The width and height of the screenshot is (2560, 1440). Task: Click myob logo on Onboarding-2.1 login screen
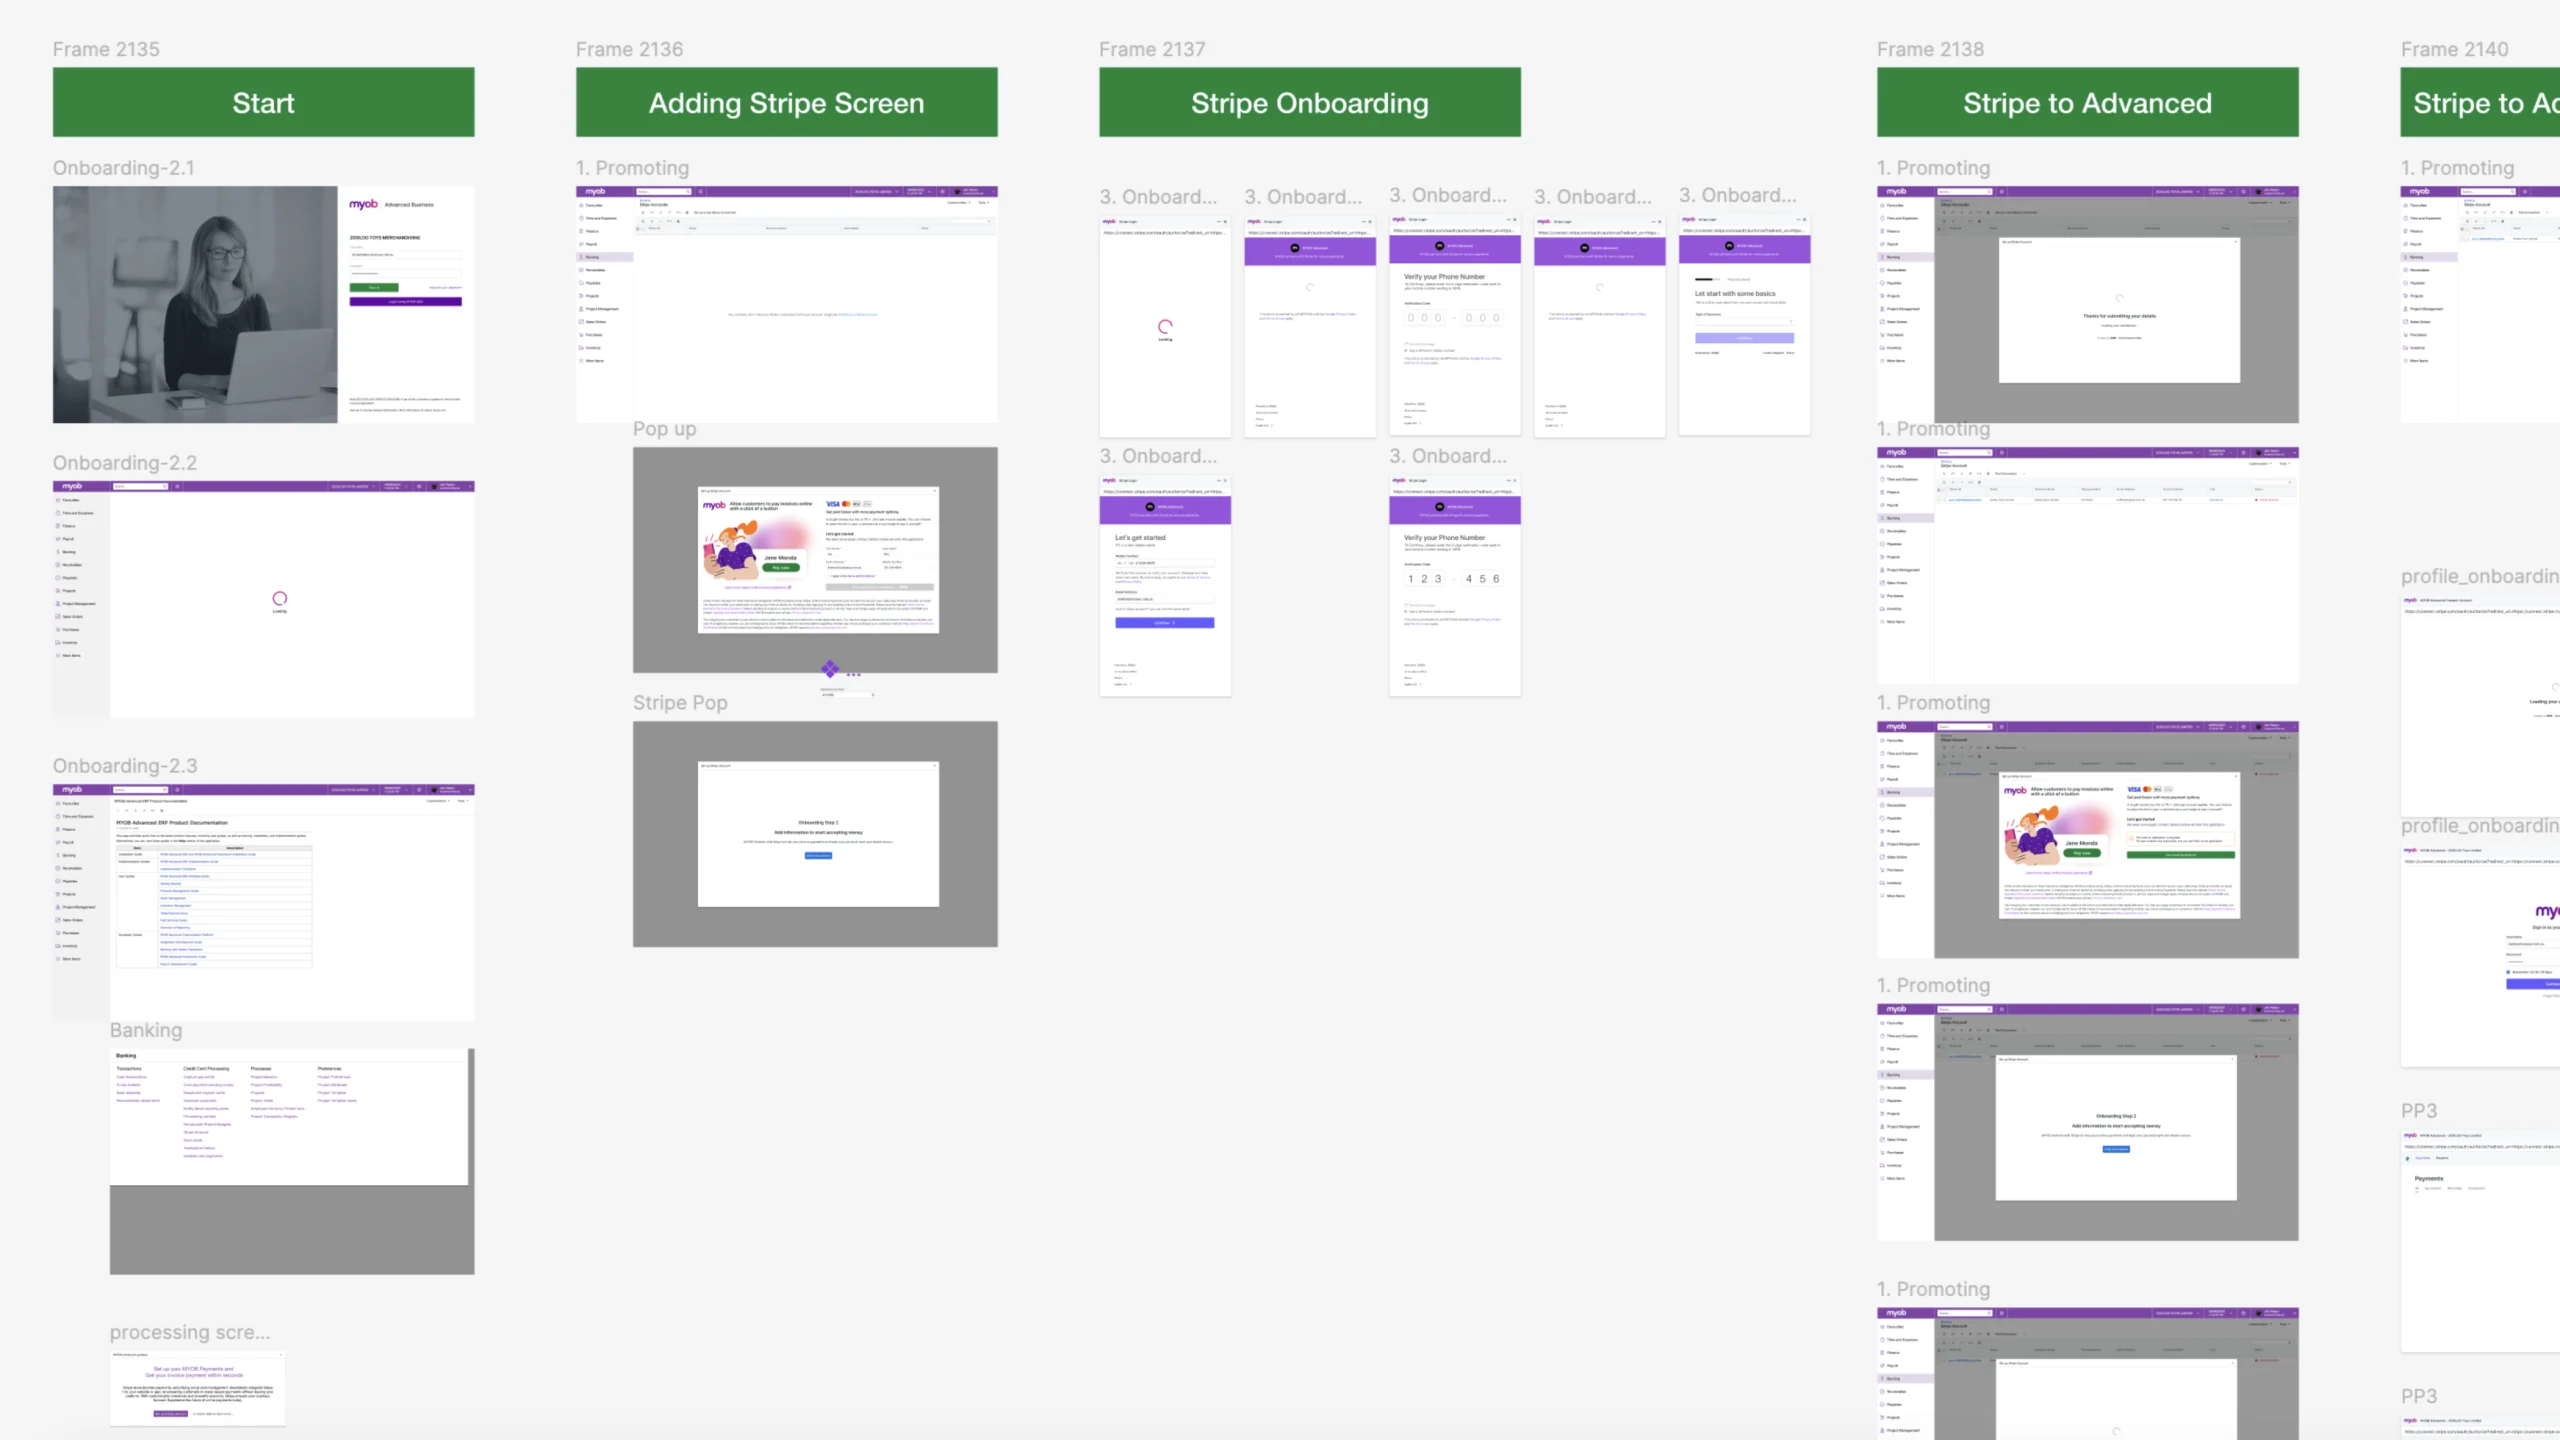(363, 204)
